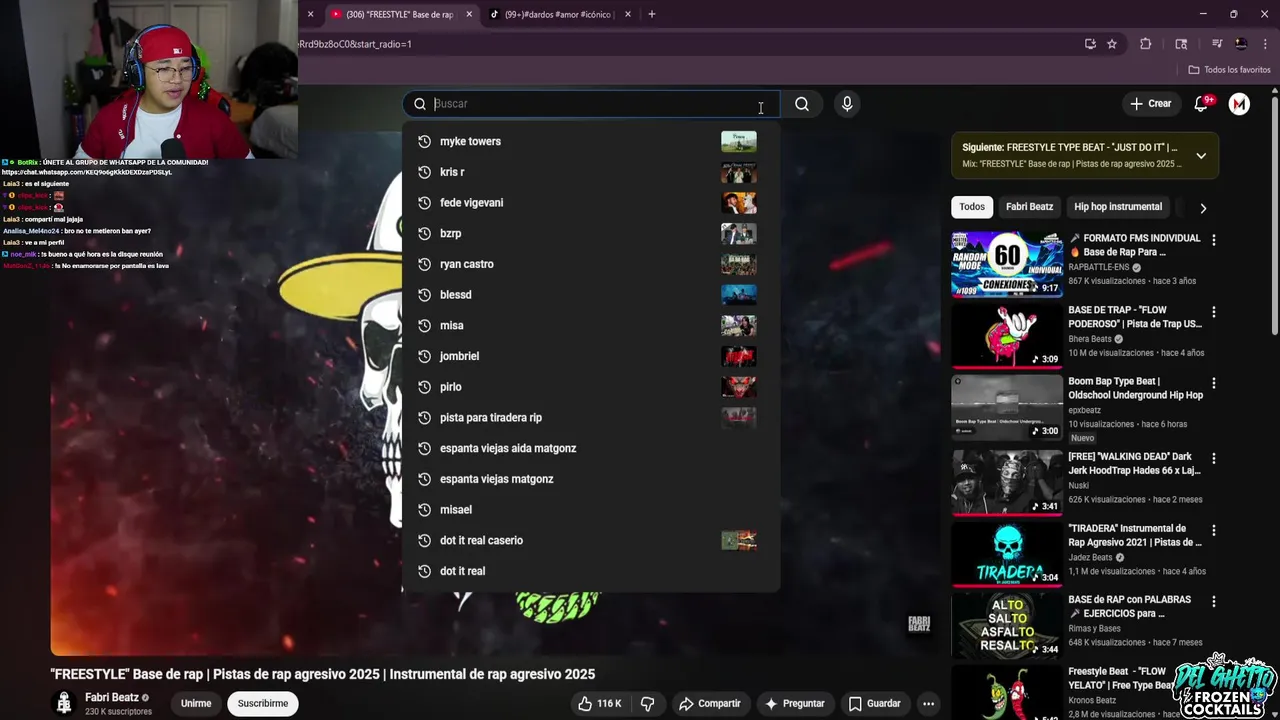Click the Preguntar button
The image size is (1280, 720).
(794, 703)
